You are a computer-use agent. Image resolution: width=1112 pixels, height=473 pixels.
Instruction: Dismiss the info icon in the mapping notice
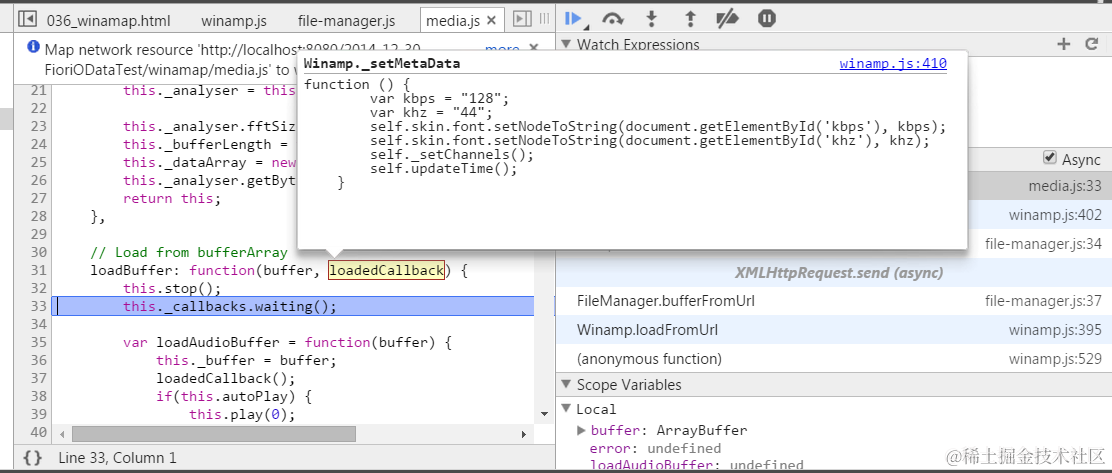[33, 48]
